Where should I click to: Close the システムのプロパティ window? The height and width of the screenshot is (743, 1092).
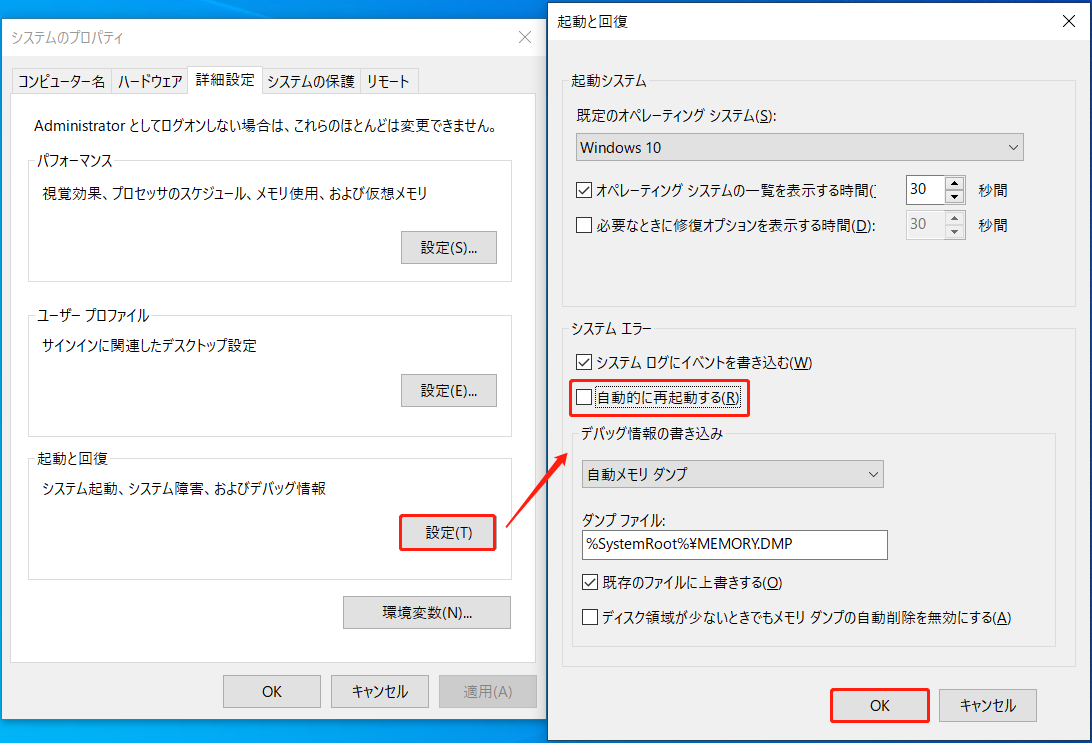coord(525,37)
